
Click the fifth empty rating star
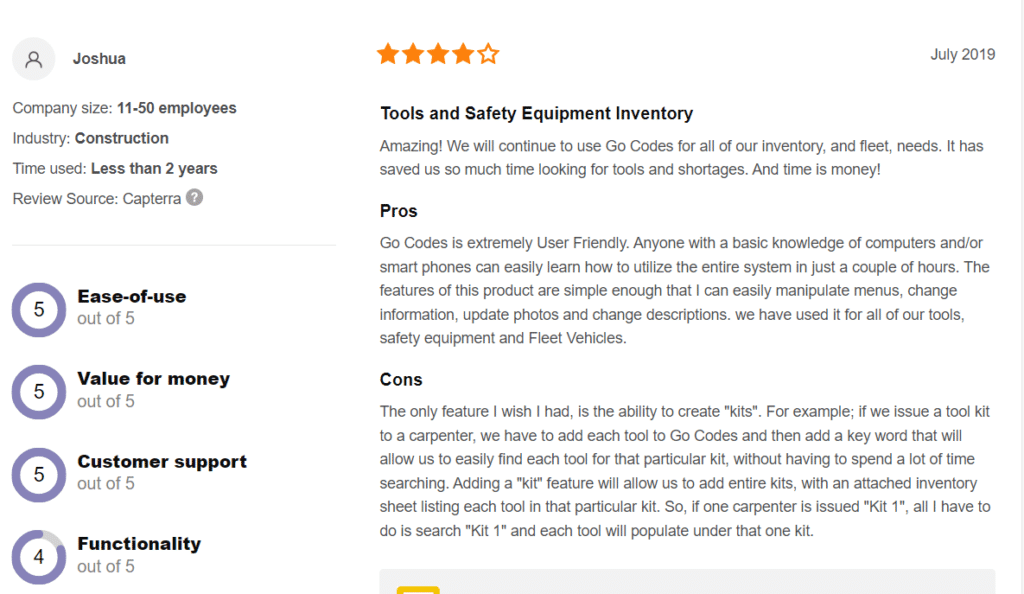pyautogui.click(x=488, y=54)
